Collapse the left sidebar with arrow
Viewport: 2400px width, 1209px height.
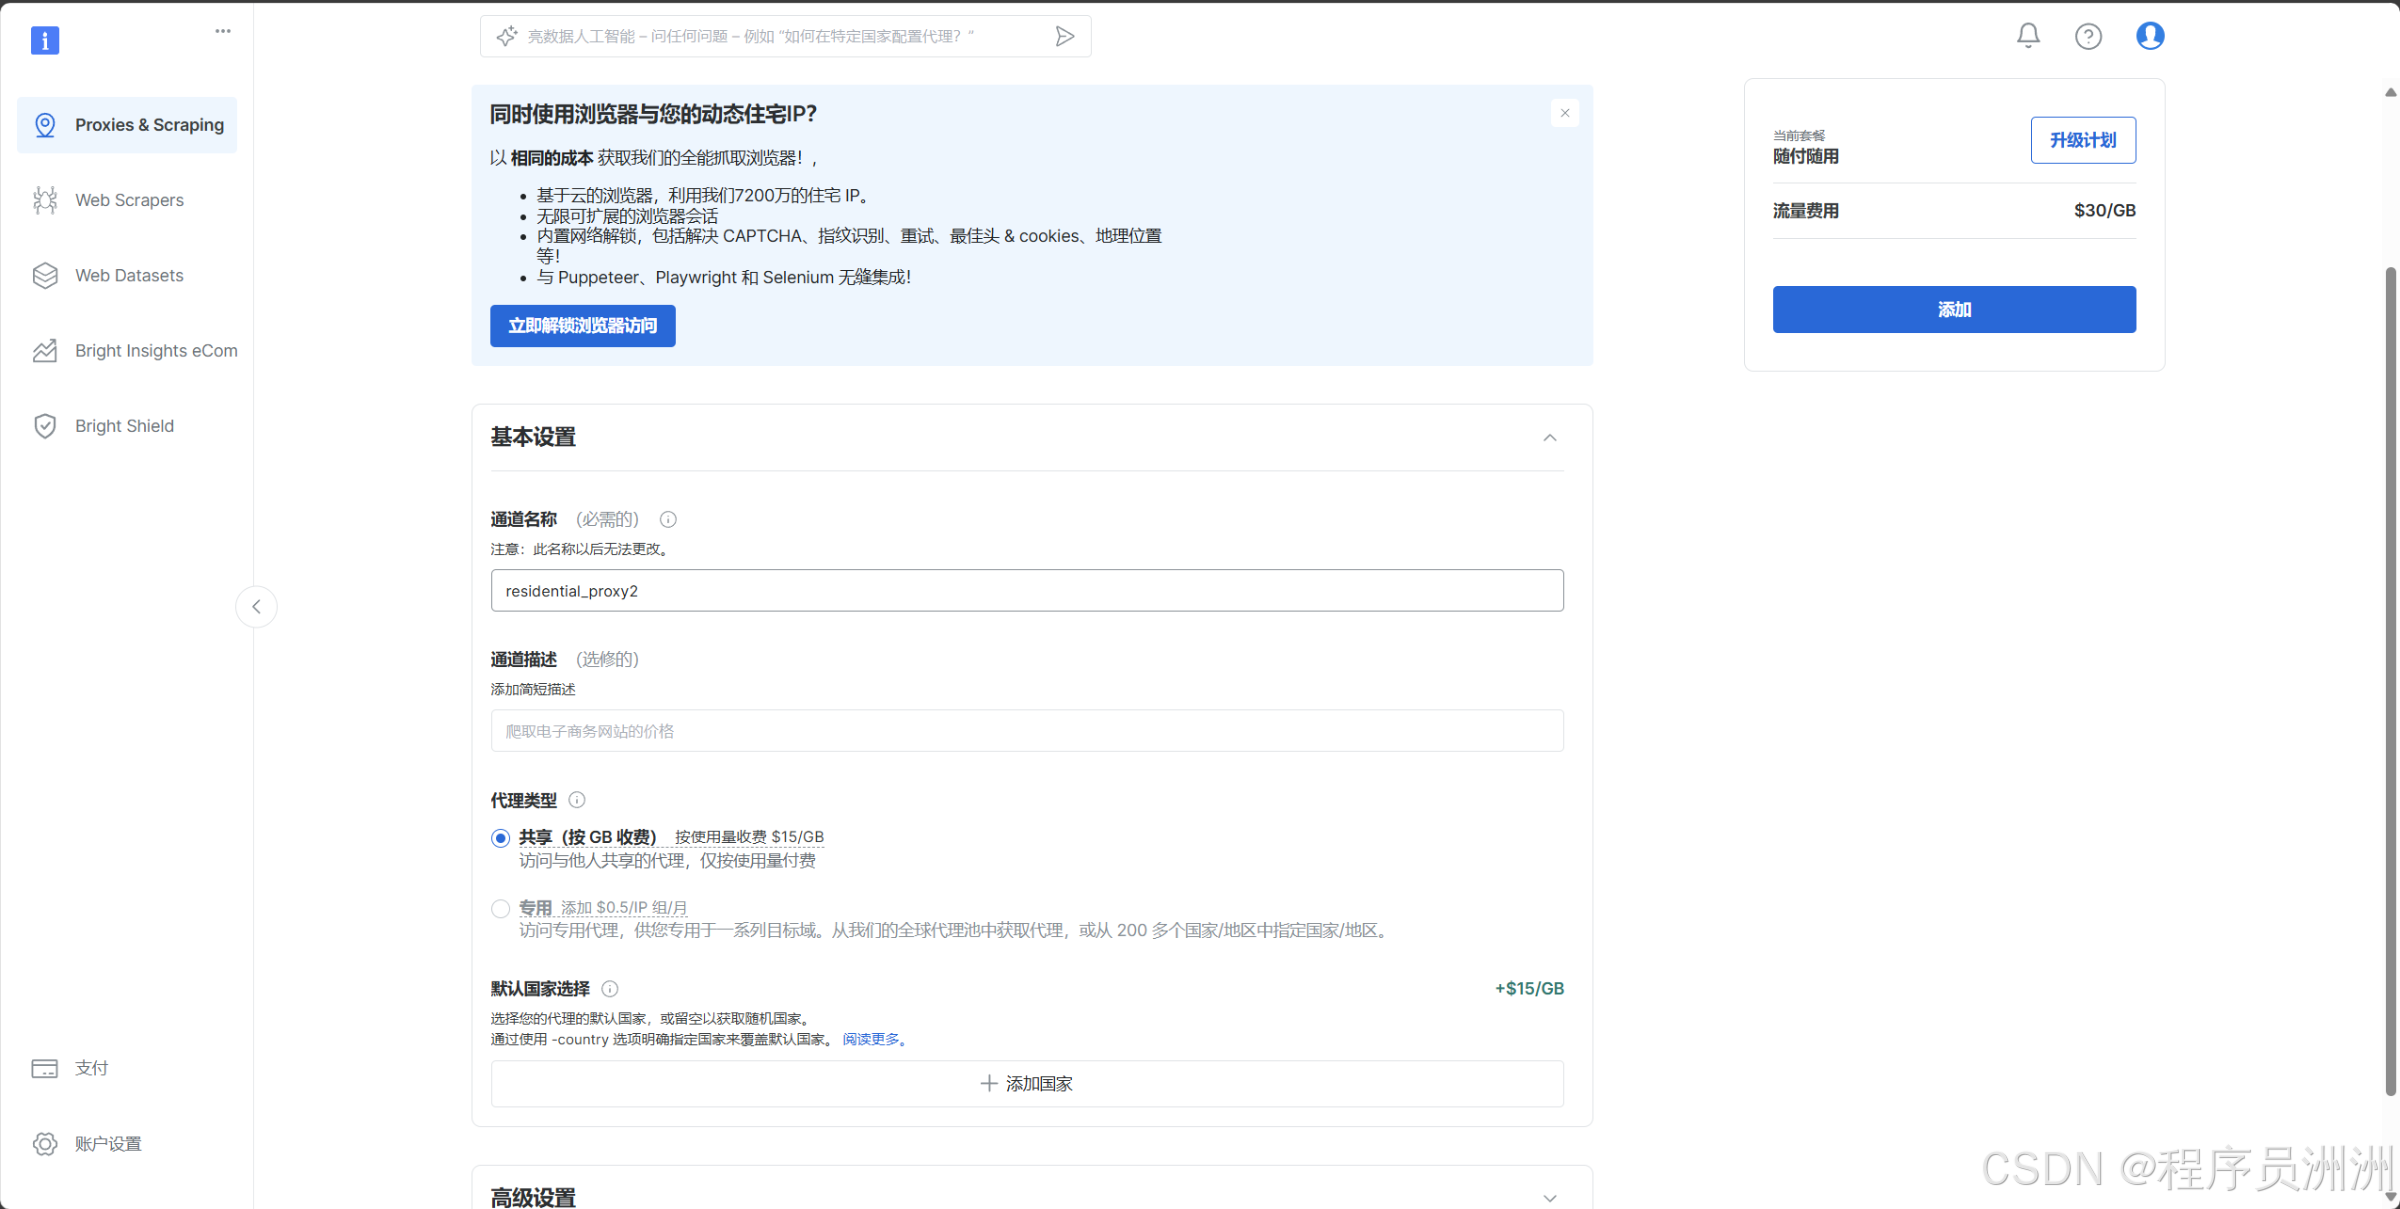(257, 607)
